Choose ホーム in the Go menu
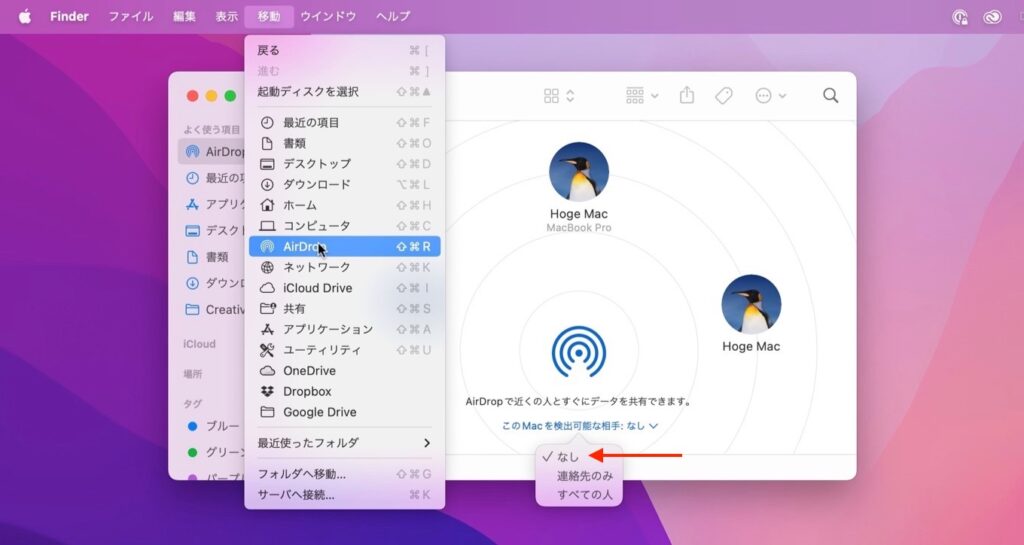This screenshot has height=545, width=1024. click(x=344, y=205)
